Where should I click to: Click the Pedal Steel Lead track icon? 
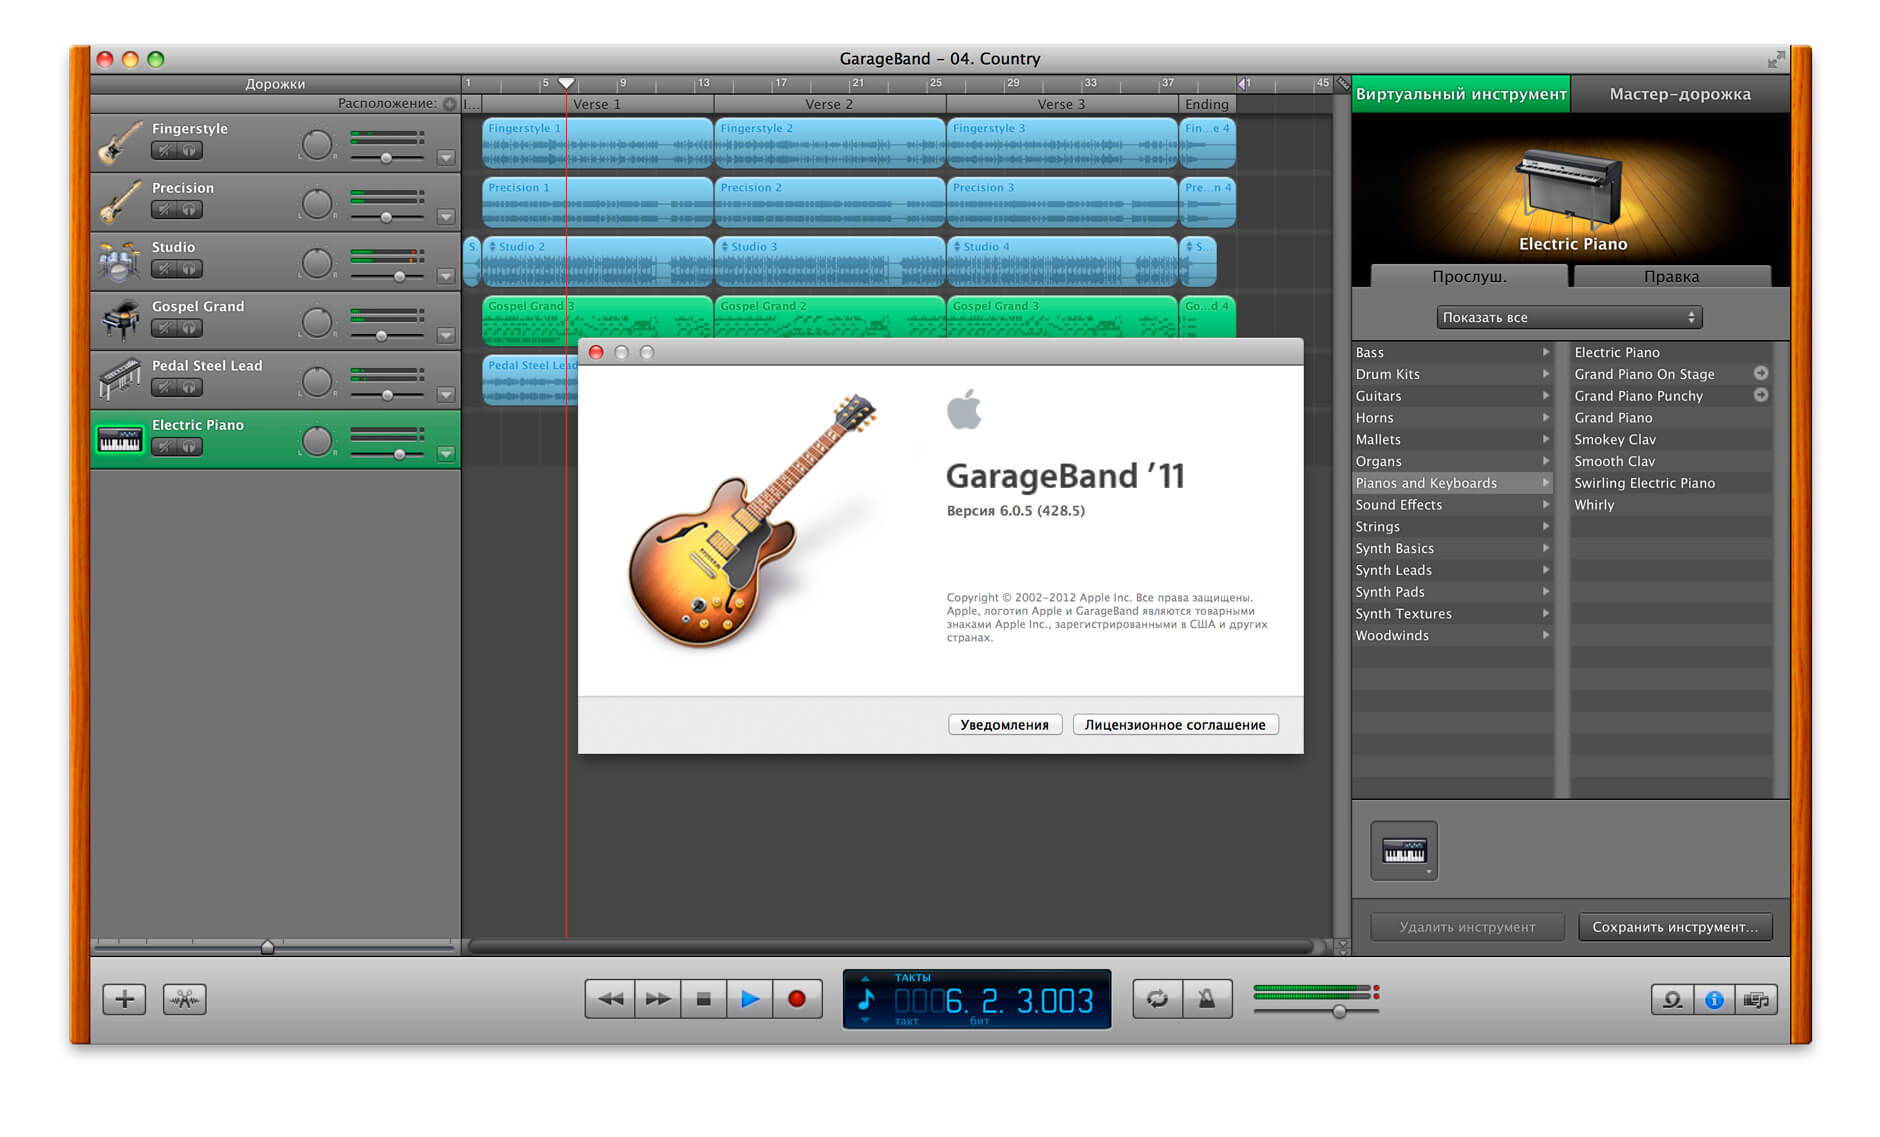[119, 379]
